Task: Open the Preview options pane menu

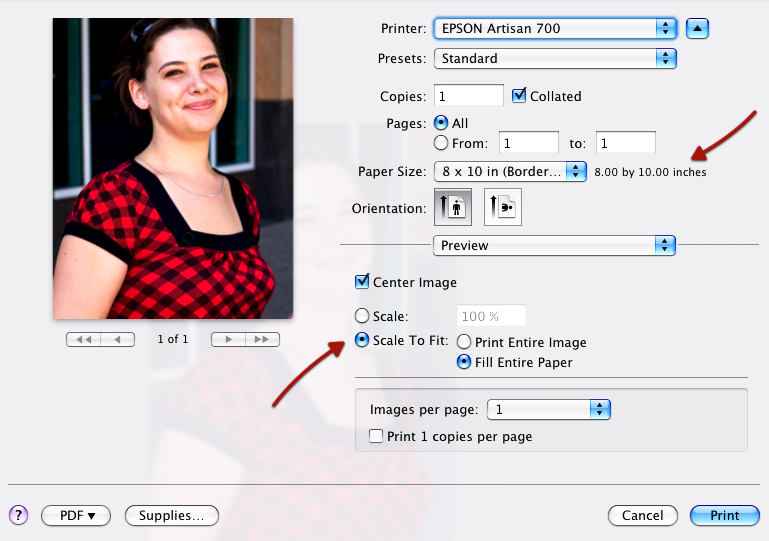Action: pos(554,245)
